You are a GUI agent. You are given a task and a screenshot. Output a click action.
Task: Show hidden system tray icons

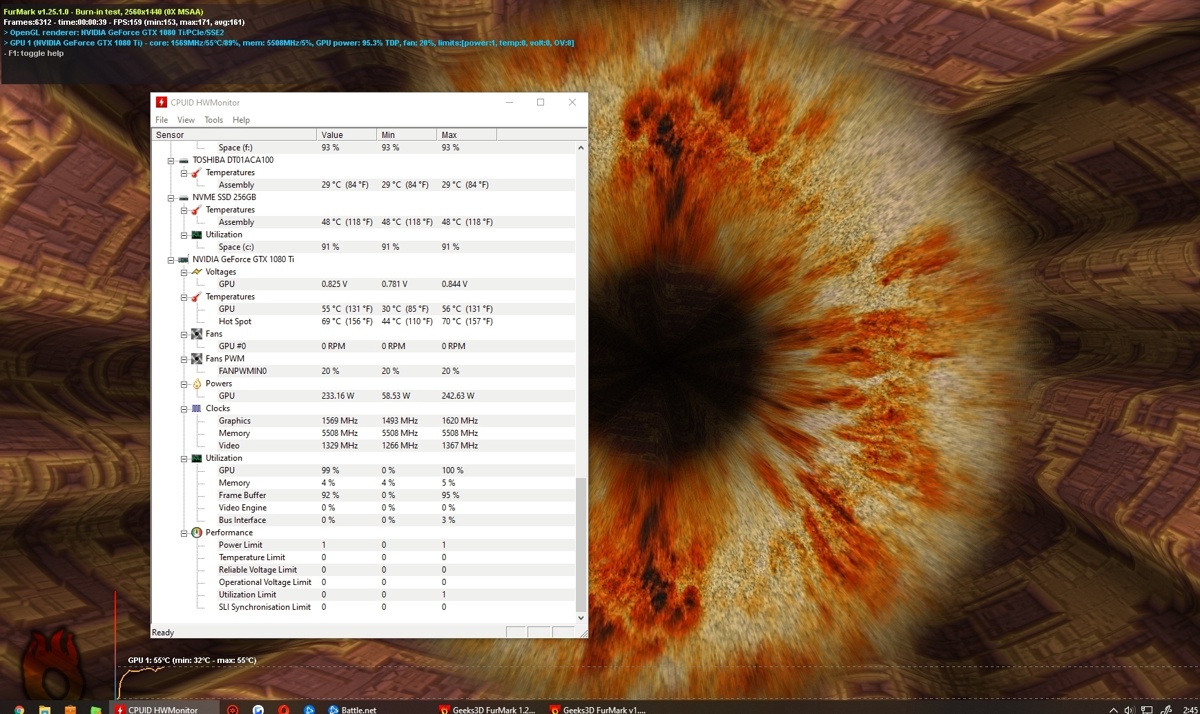point(1113,709)
